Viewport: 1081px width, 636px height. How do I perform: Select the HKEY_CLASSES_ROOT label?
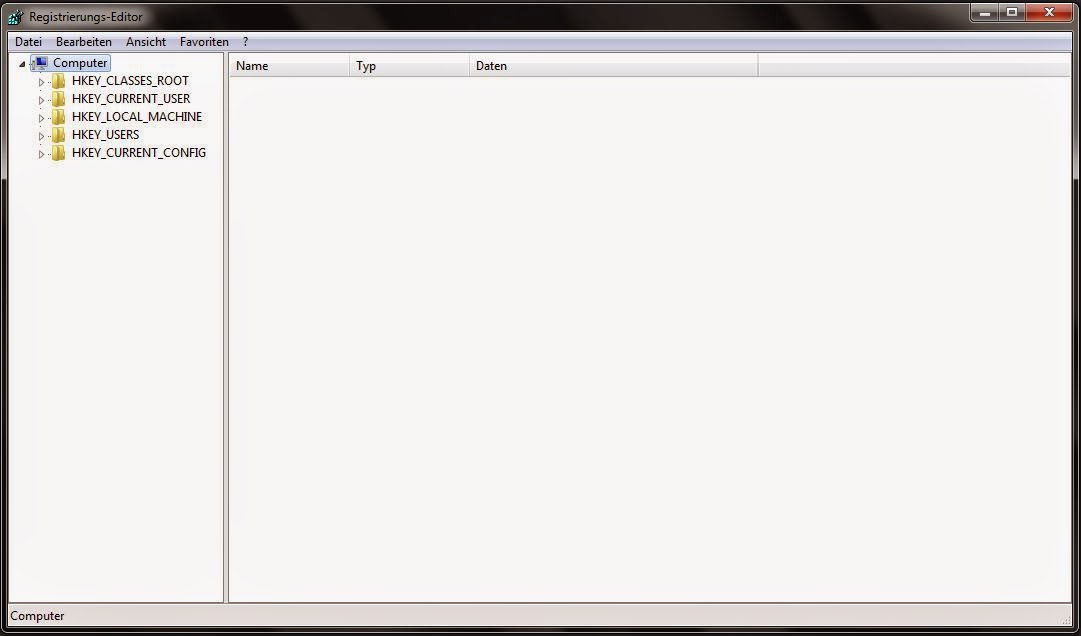point(130,81)
